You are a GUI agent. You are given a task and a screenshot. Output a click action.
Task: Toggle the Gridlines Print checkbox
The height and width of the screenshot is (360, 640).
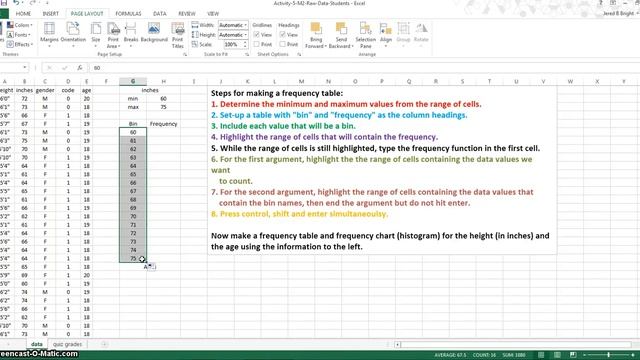[256, 44]
